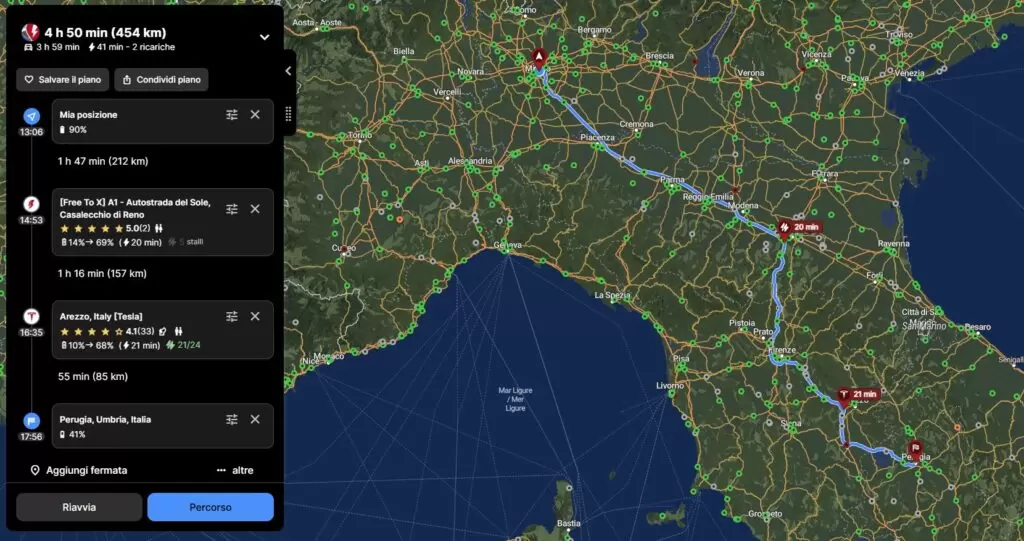Click the 41% arrival battery at Perugia

click(x=72, y=434)
